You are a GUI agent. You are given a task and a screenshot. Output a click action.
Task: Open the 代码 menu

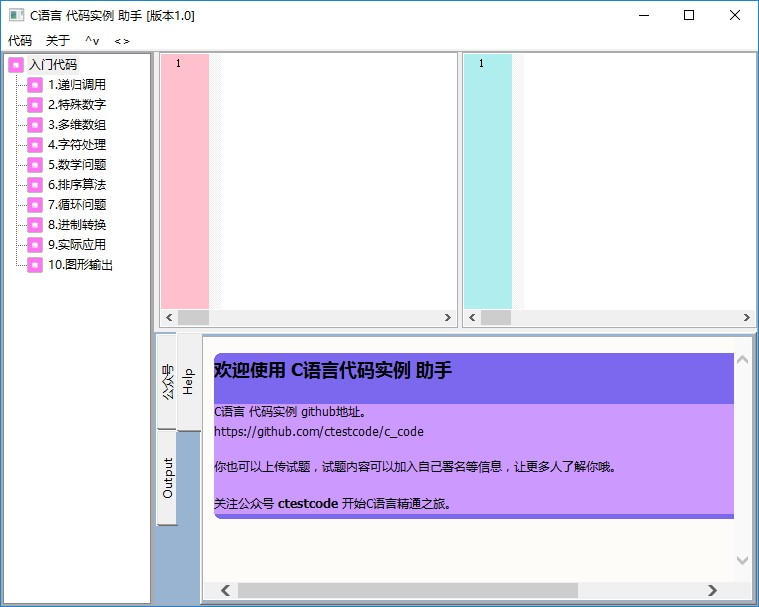pyautogui.click(x=20, y=41)
